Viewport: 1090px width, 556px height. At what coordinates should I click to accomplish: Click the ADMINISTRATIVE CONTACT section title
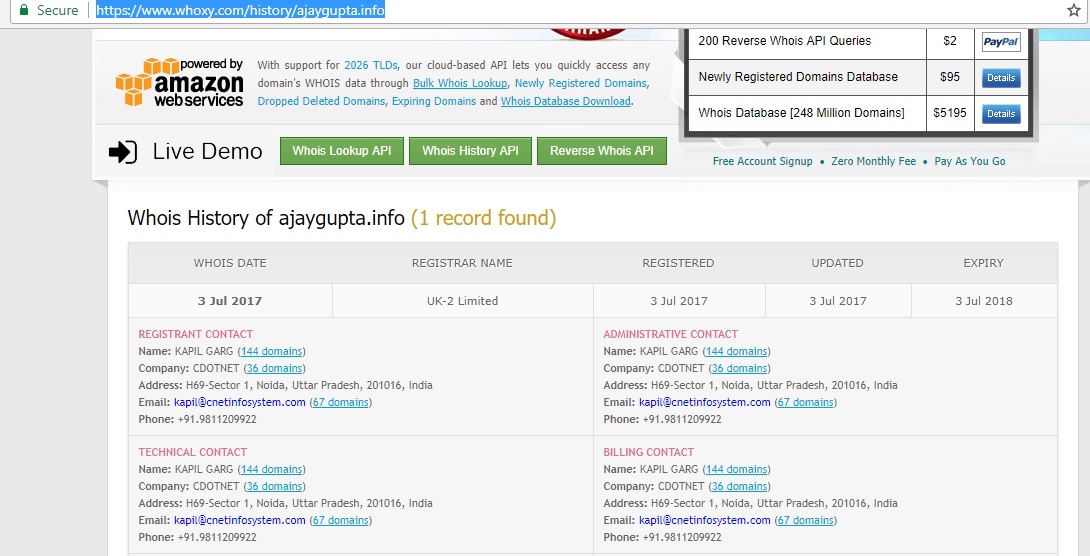click(671, 334)
